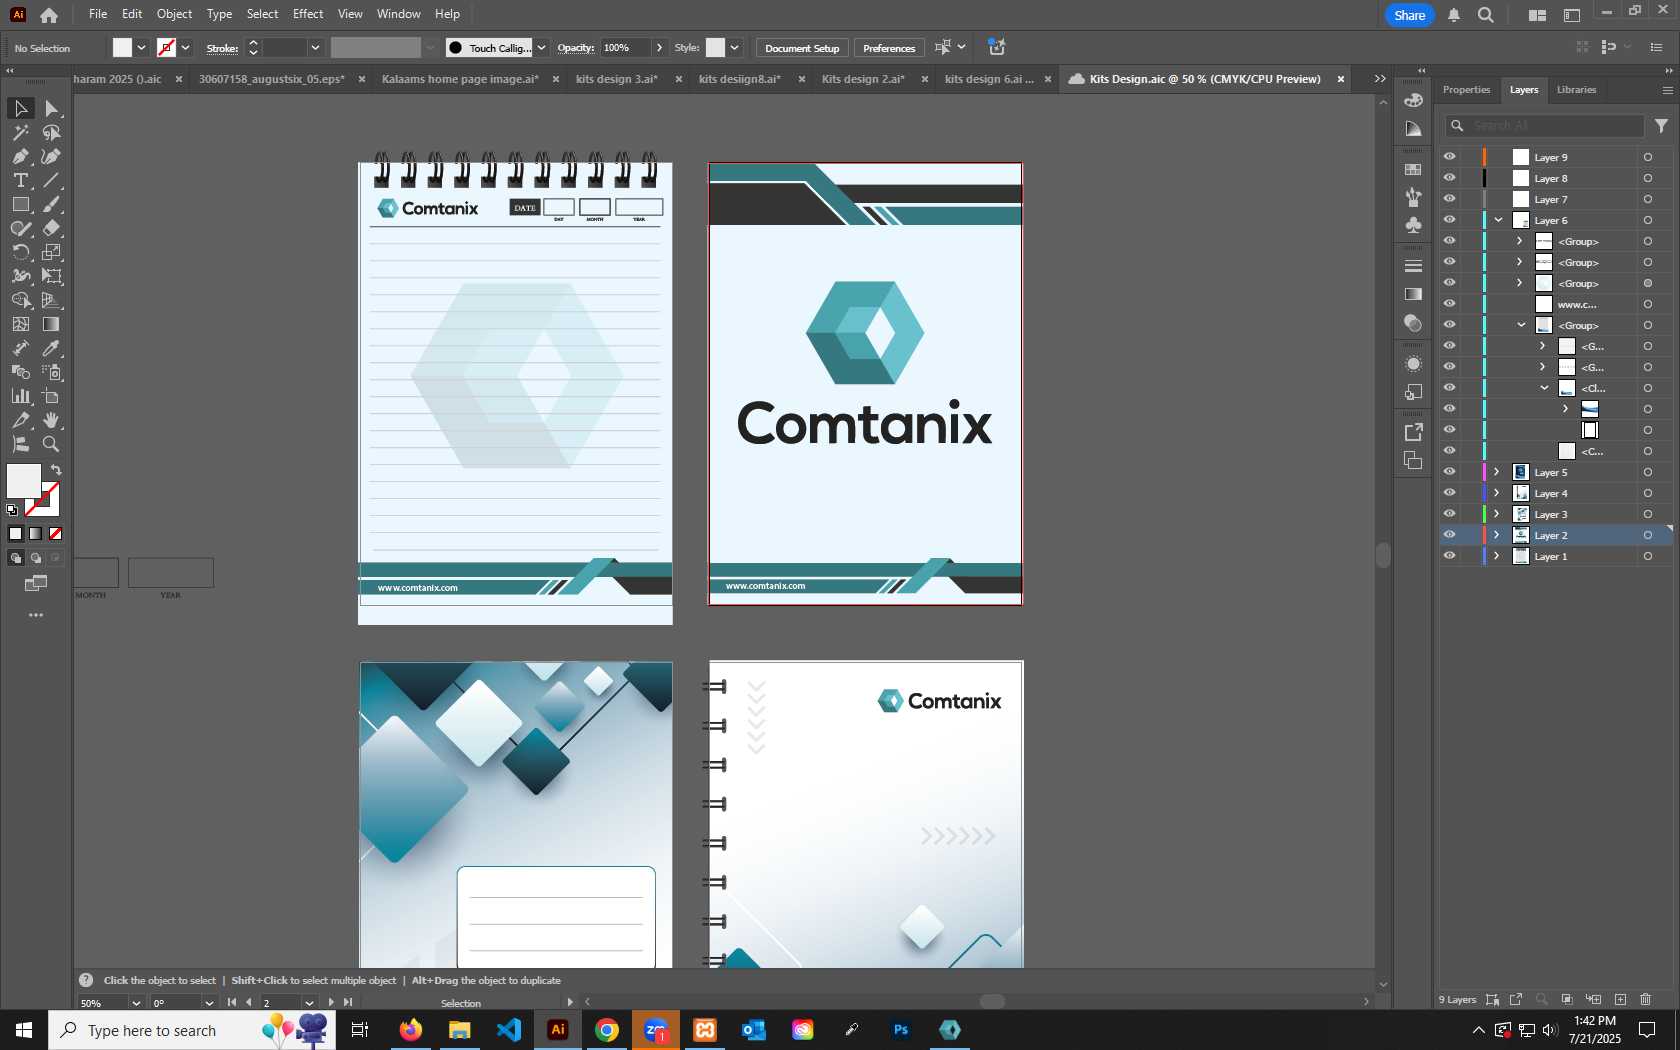This screenshot has height=1050, width=1680.
Task: Toggle visibility of Layer 1
Action: coord(1449,556)
